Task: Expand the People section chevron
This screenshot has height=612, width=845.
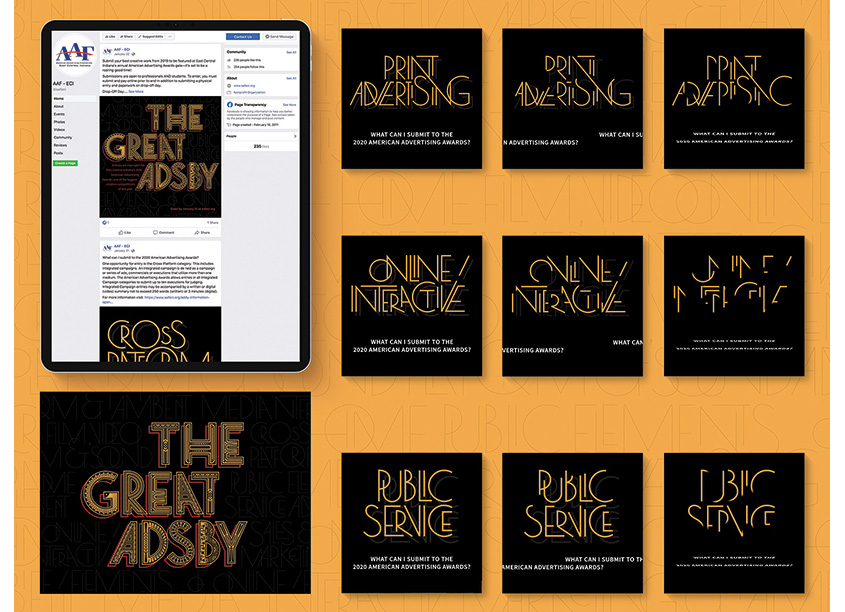Action: tap(295, 136)
